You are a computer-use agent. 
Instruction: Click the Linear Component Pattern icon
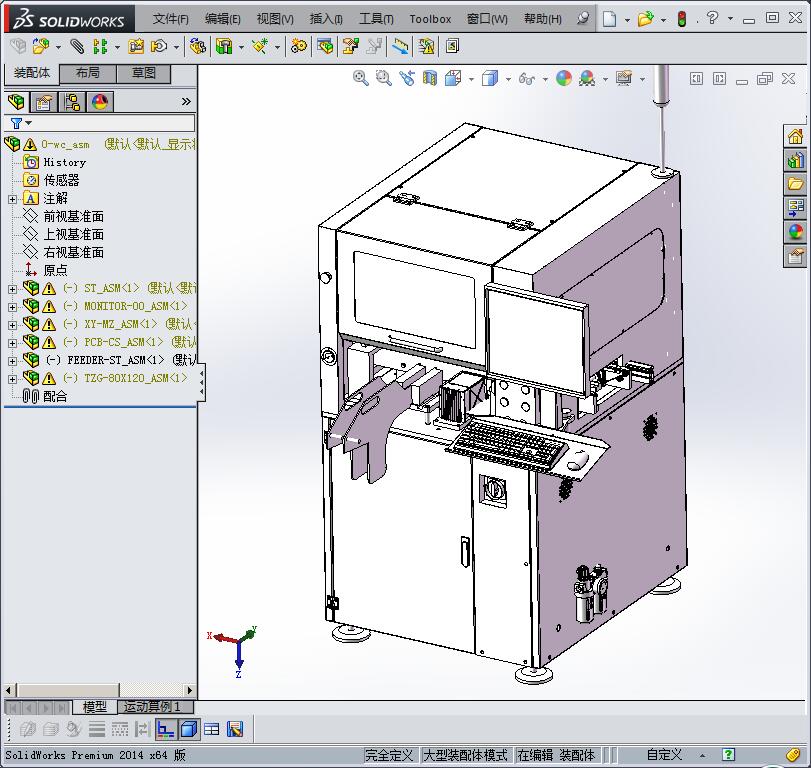[x=100, y=47]
